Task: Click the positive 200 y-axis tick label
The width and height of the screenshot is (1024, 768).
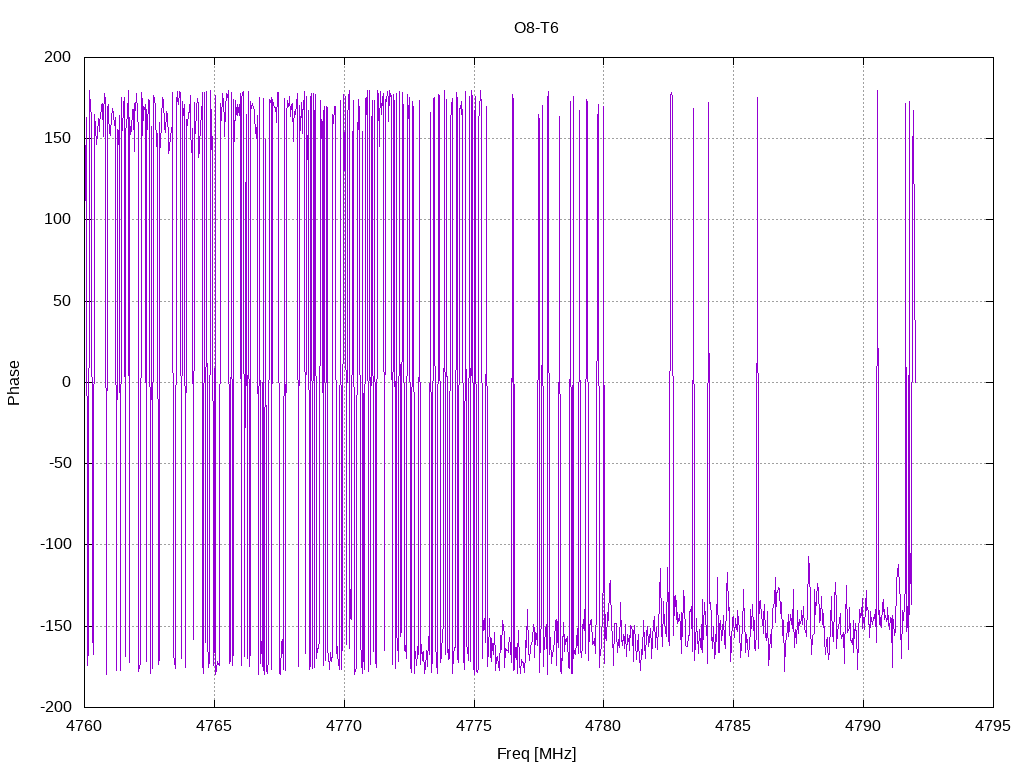Action: 57,57
